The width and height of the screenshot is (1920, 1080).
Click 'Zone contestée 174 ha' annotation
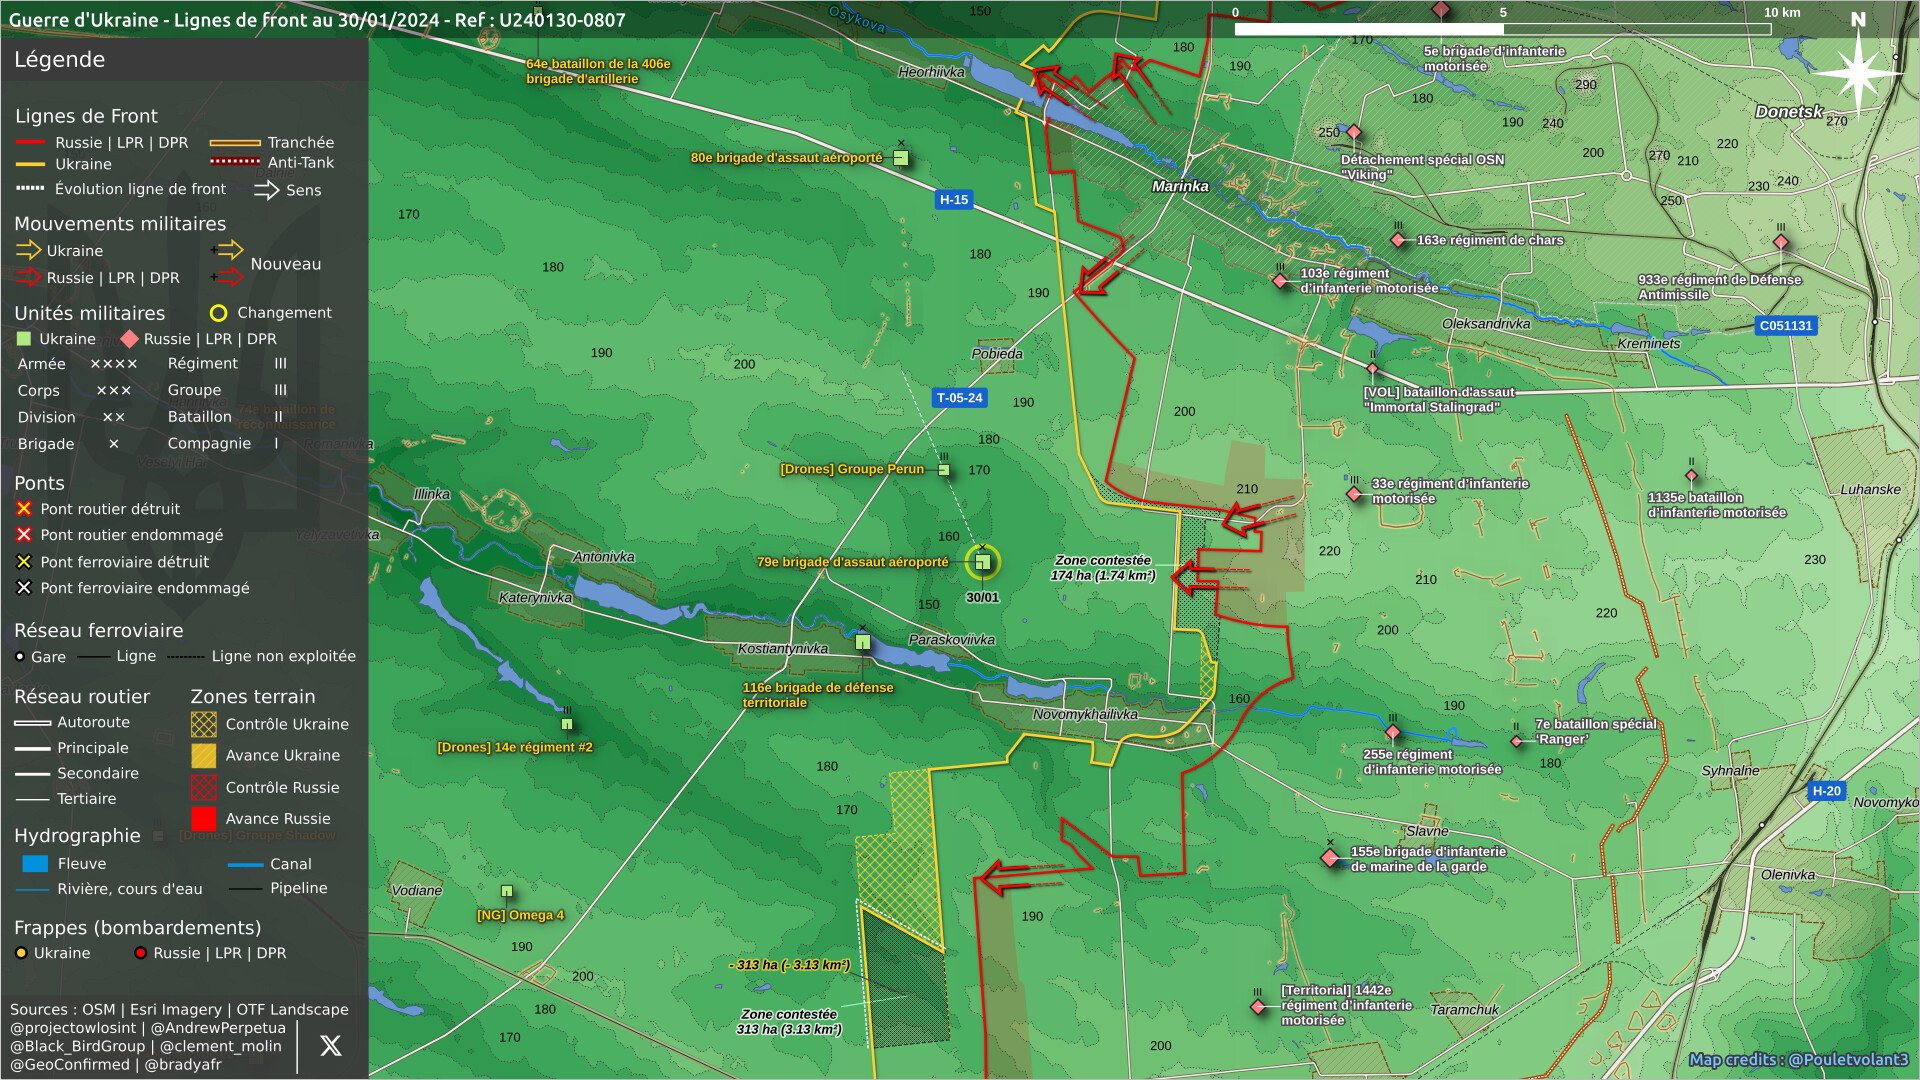click(x=1103, y=568)
